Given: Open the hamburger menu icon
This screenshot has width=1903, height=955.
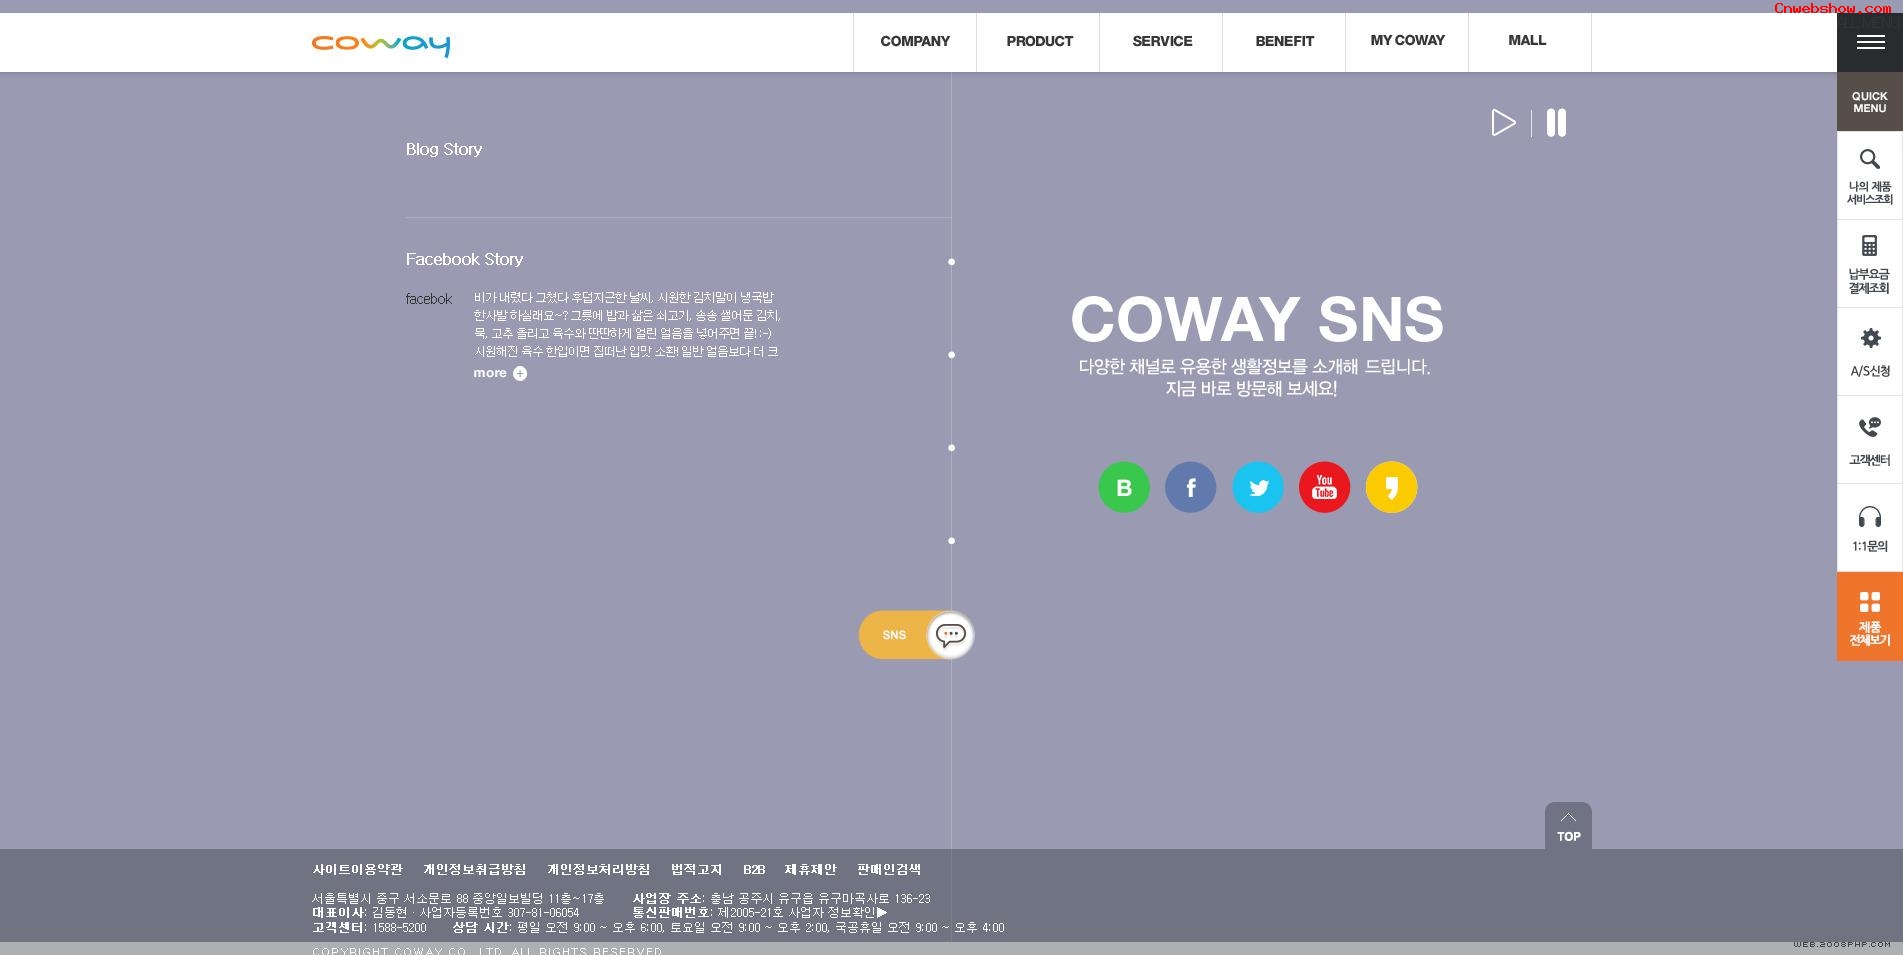Looking at the screenshot, I should (x=1870, y=42).
